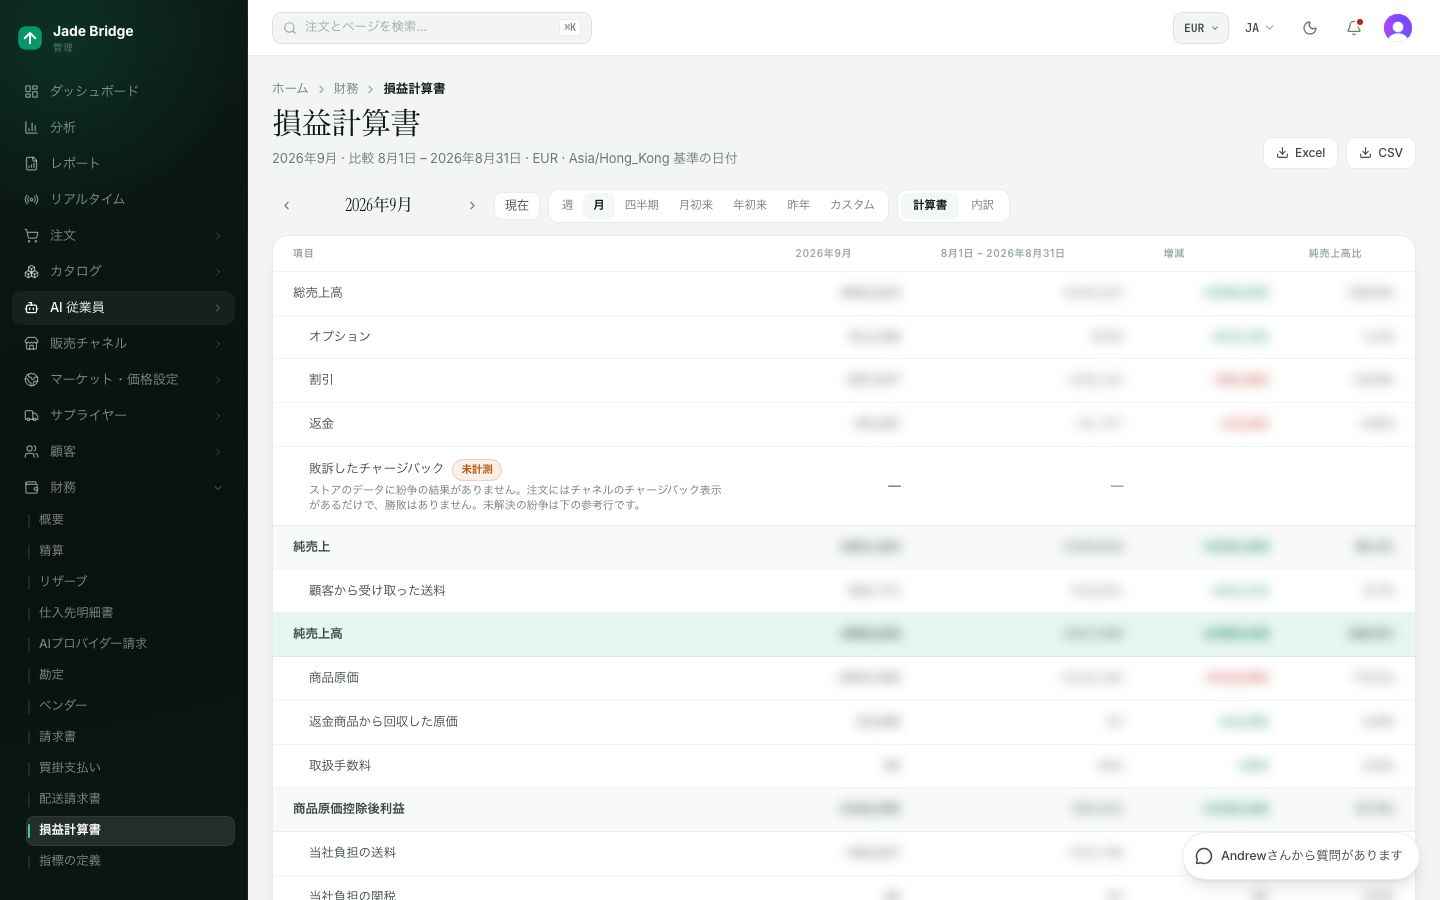Collapse the 財務 sidebar section chevron
This screenshot has height=900, width=1440.
(x=218, y=488)
